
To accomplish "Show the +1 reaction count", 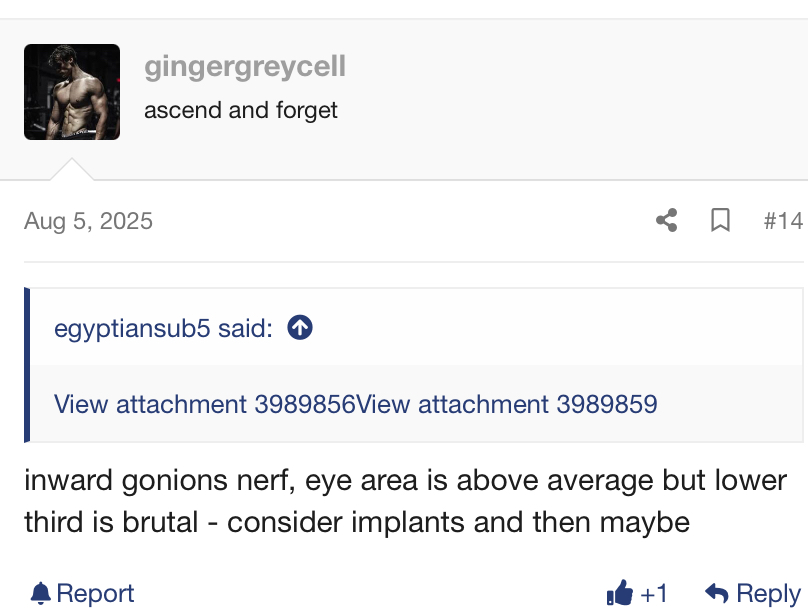I will (654, 594).
